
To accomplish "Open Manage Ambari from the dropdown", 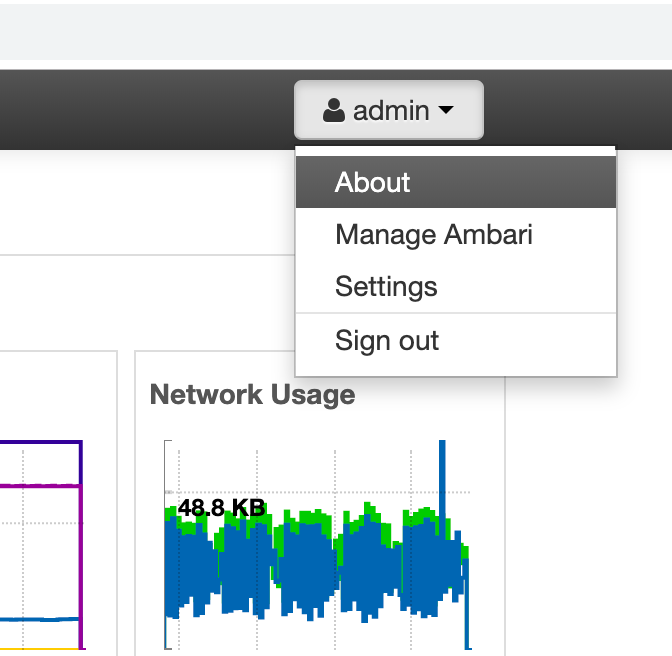I will tap(434, 235).
